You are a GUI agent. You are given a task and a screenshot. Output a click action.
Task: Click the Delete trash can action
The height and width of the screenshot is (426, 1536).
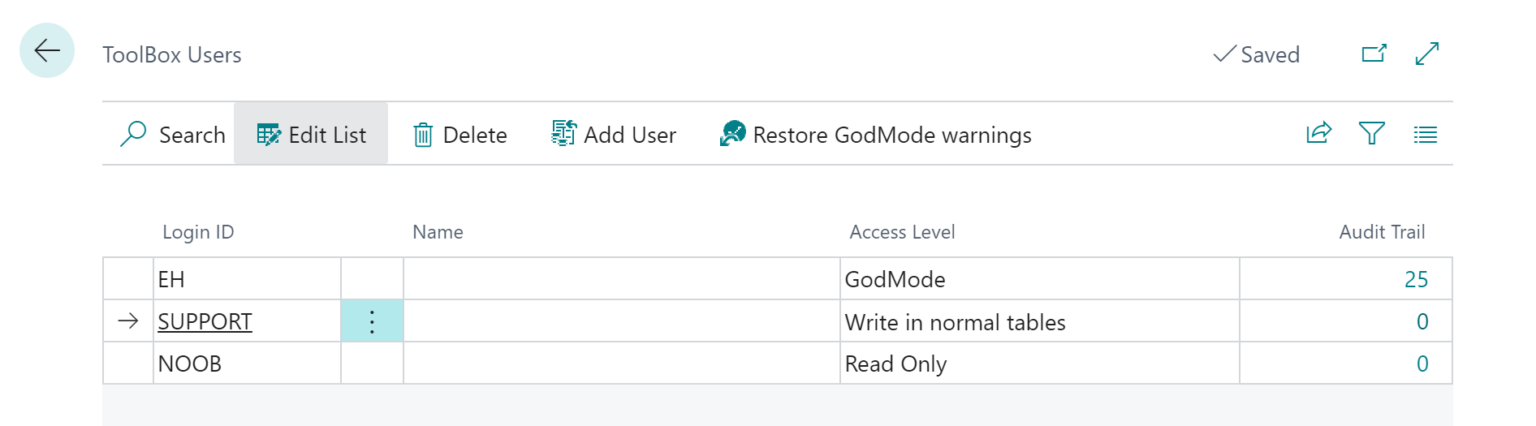click(x=460, y=135)
